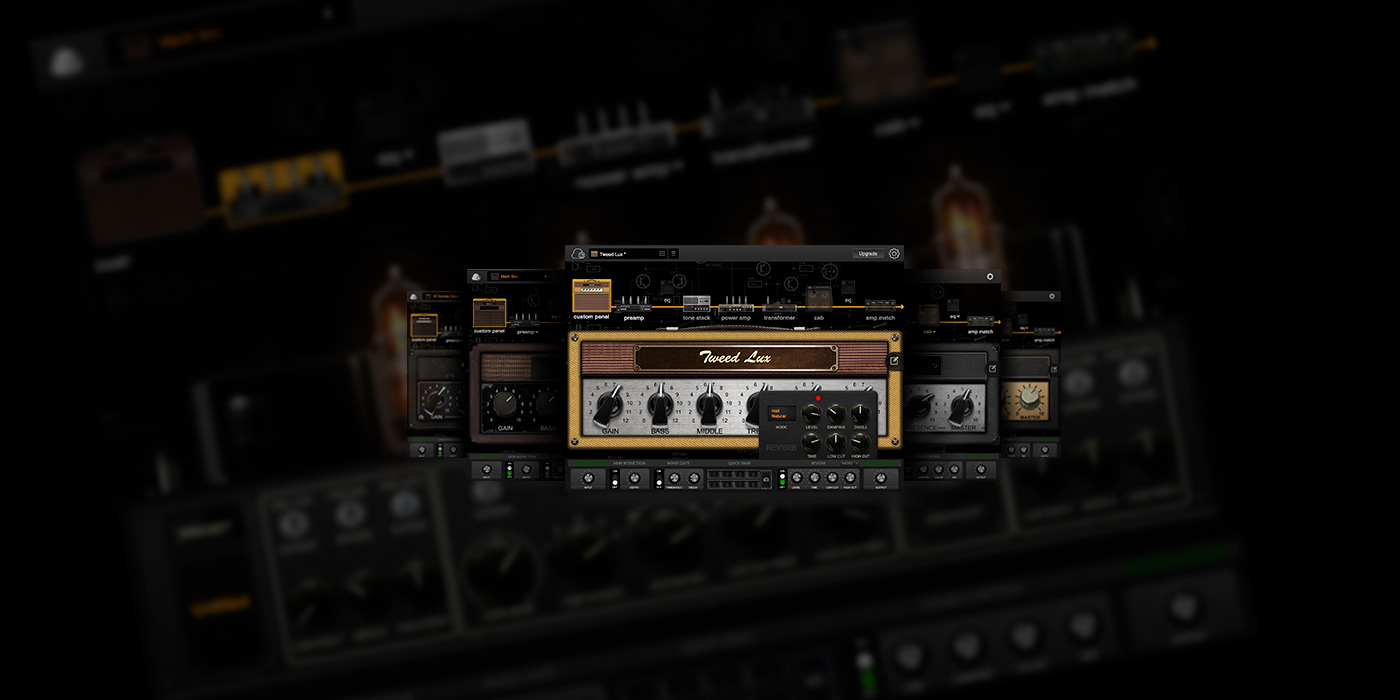
Task: Click the reverb popup DAMPING knob
Action: [x=836, y=413]
